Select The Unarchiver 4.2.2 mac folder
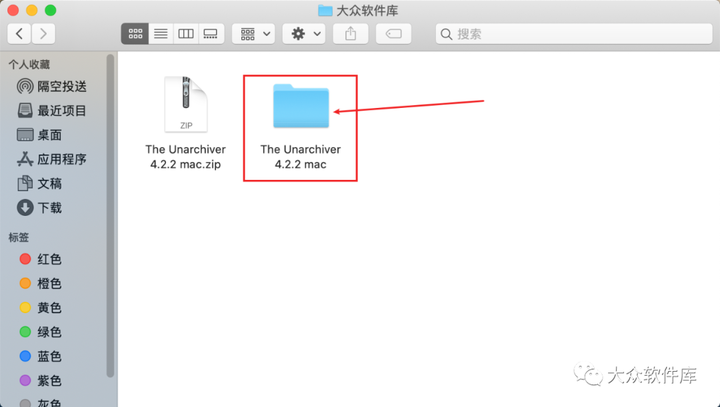This screenshot has width=720, height=407. 301,125
